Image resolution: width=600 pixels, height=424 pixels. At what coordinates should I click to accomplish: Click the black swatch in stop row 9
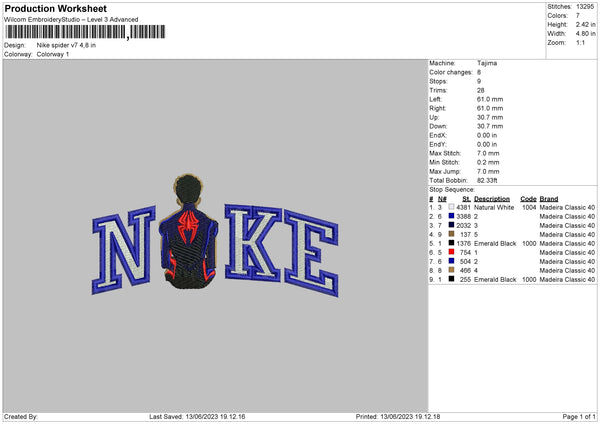[452, 279]
